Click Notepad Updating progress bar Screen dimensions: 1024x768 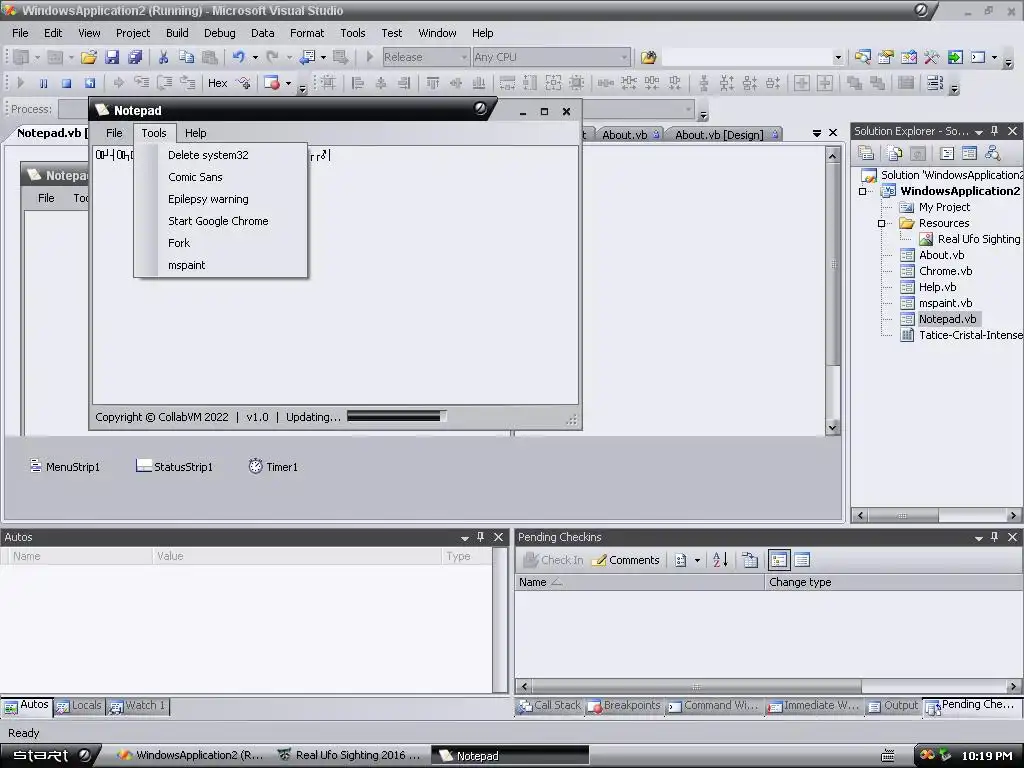(x=396, y=417)
